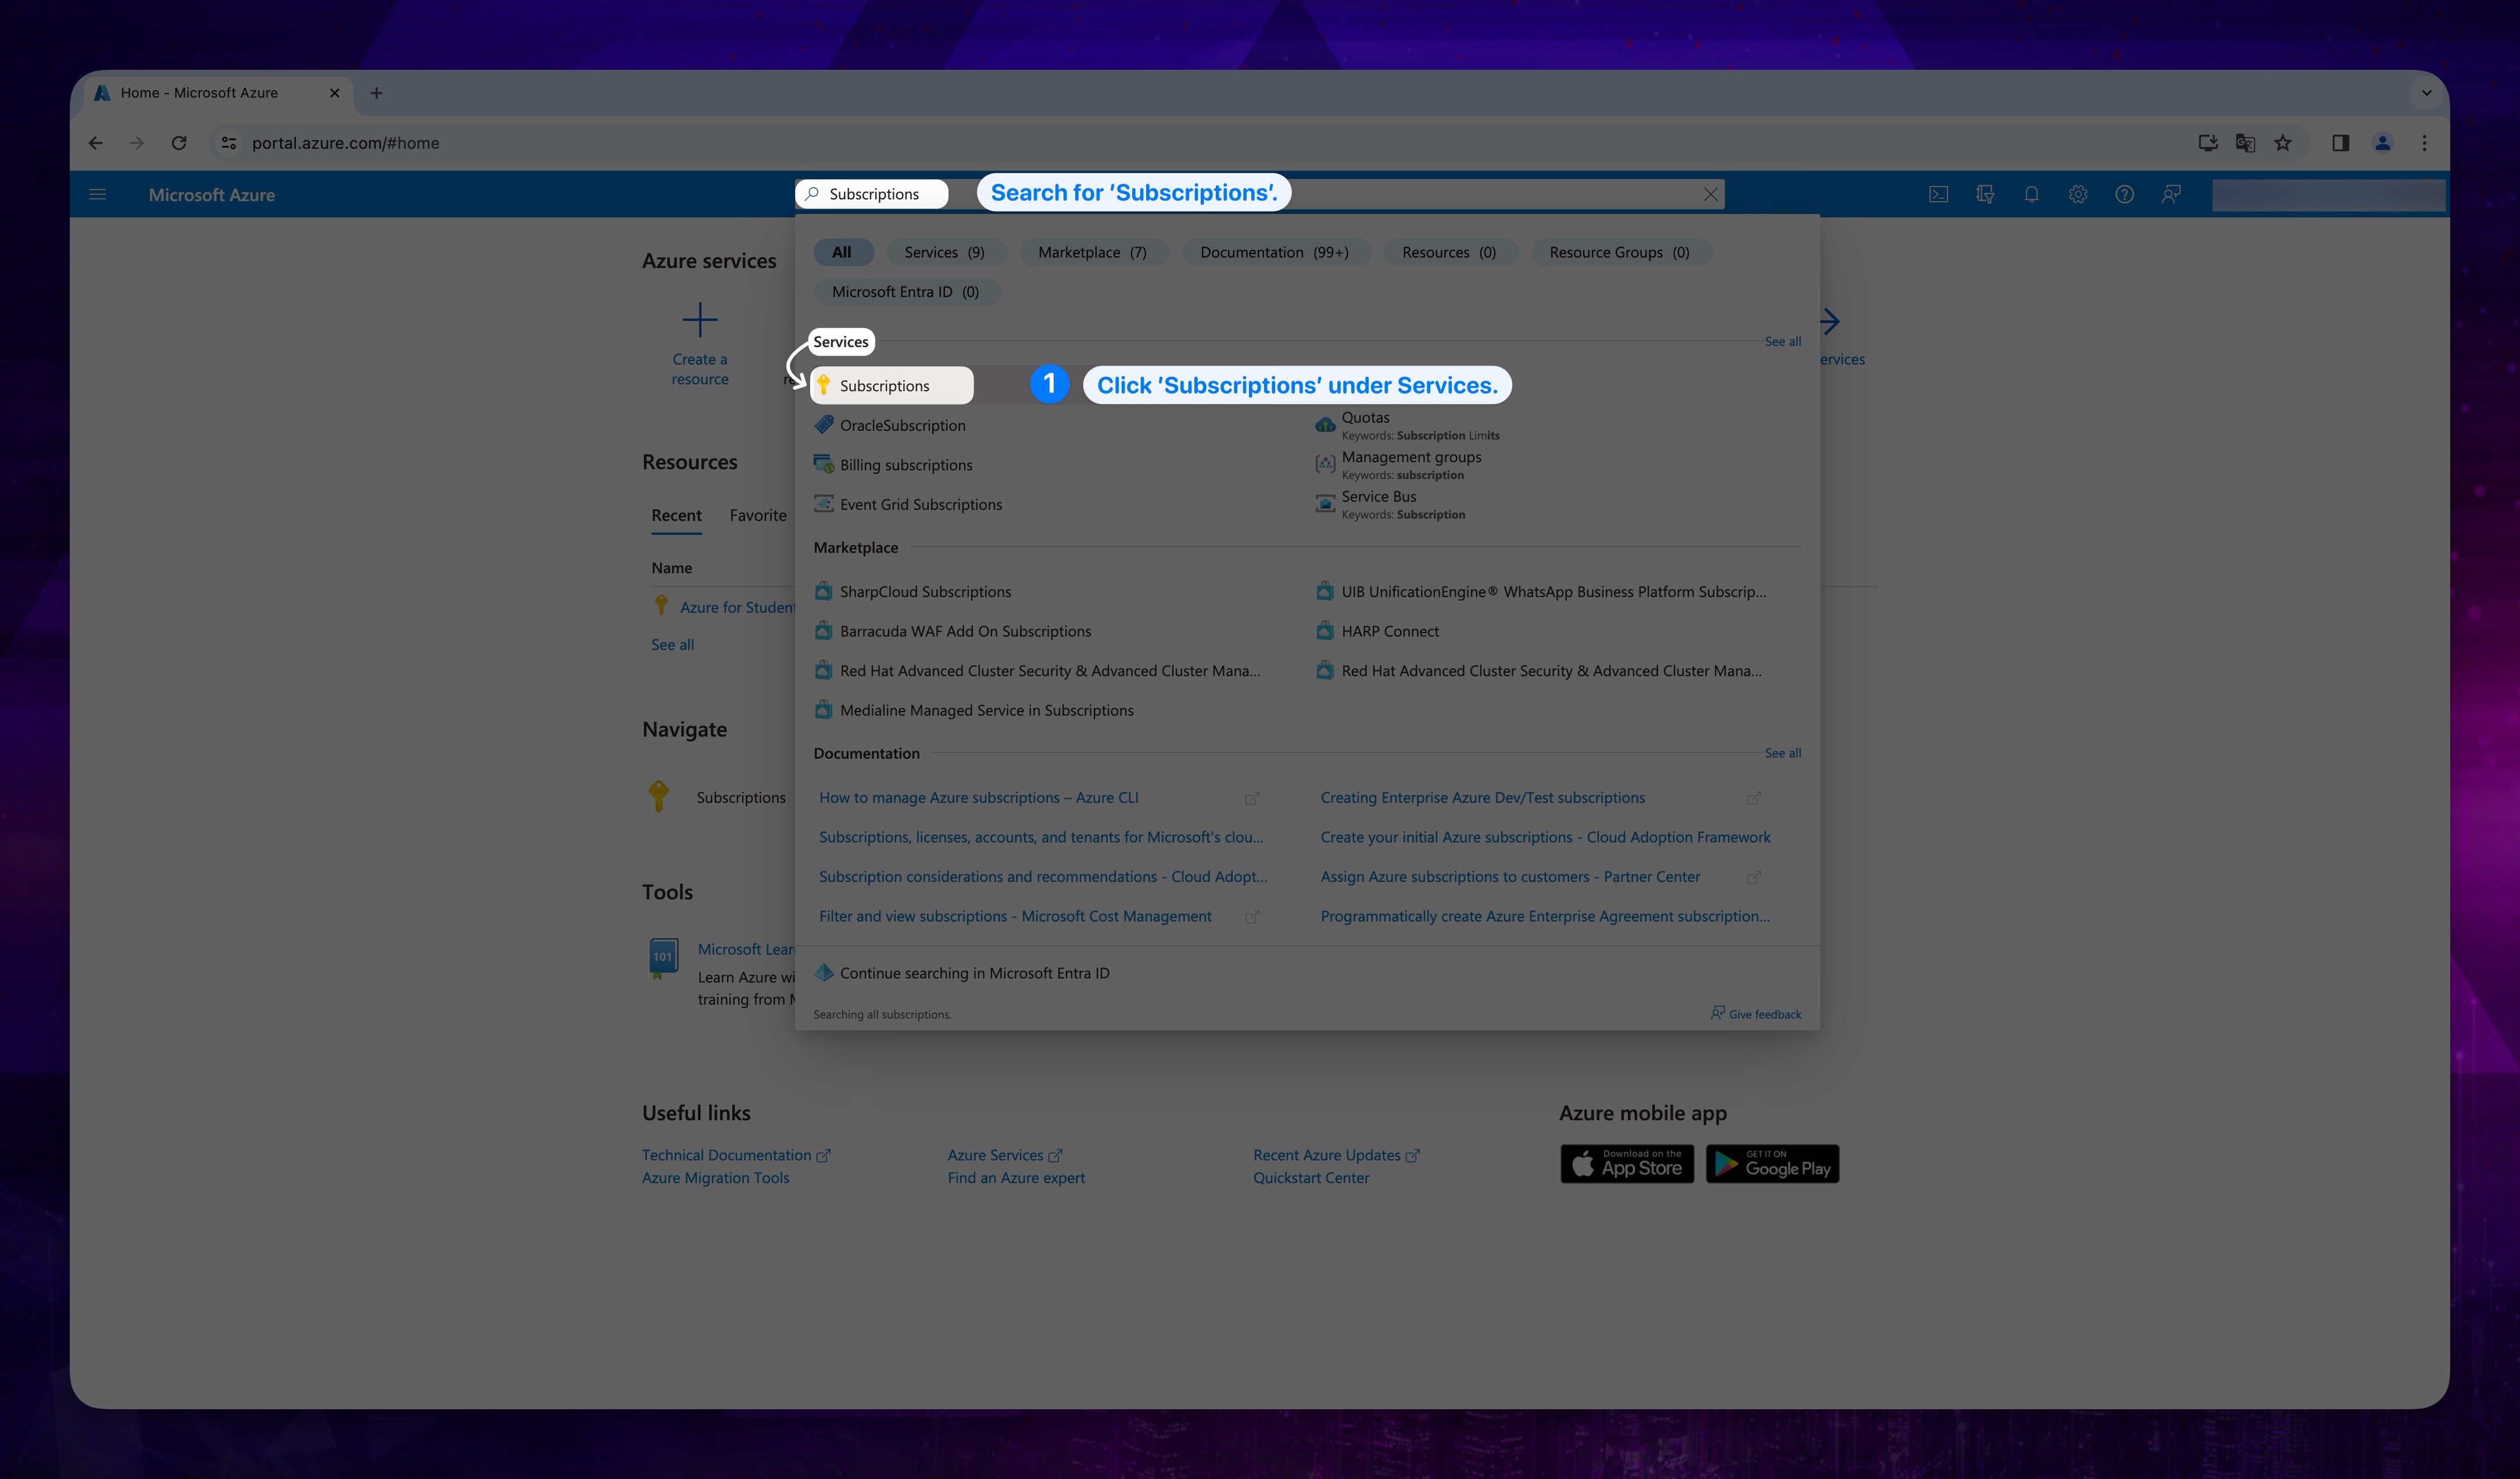
Task: Open Chrome three-dot menu
Action: point(2424,143)
